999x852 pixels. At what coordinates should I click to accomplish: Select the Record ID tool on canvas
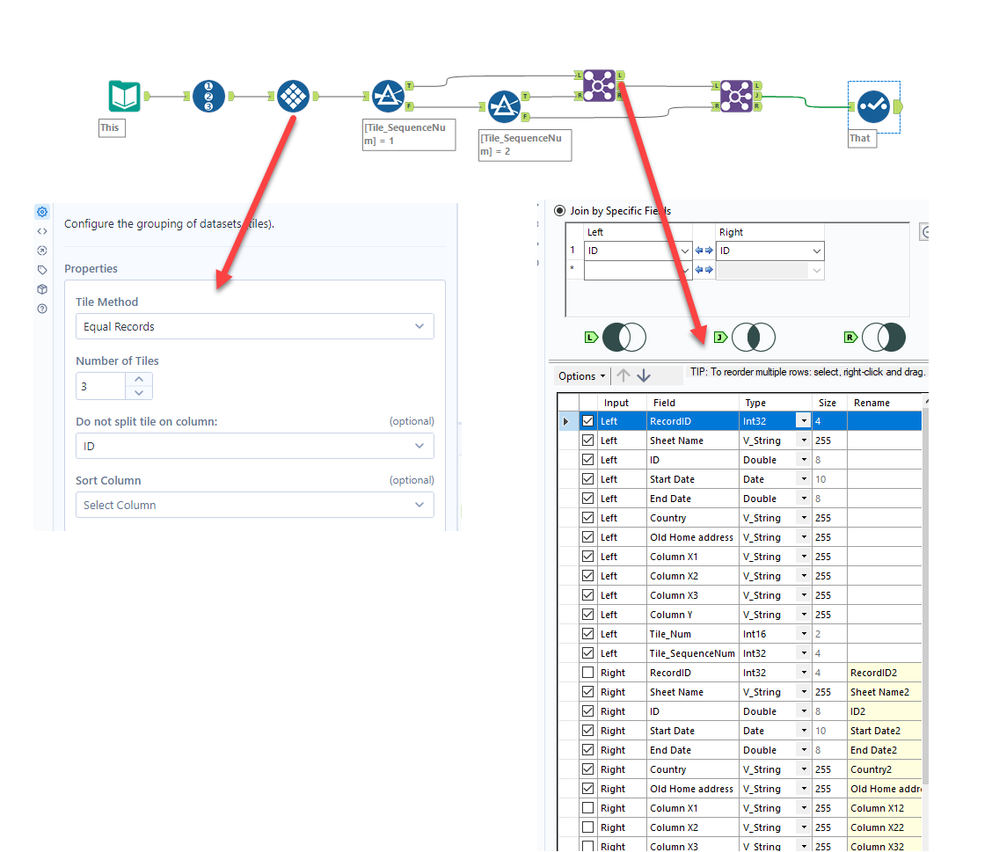click(208, 96)
